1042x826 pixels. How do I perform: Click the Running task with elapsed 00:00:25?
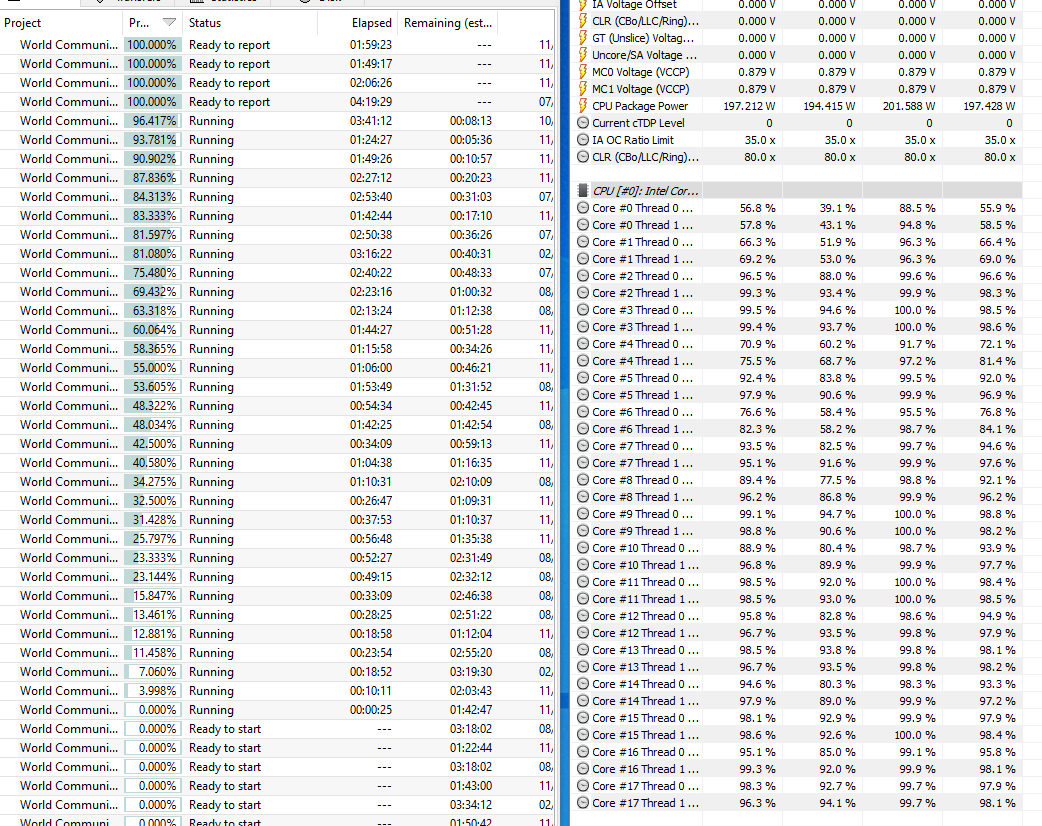(211, 710)
